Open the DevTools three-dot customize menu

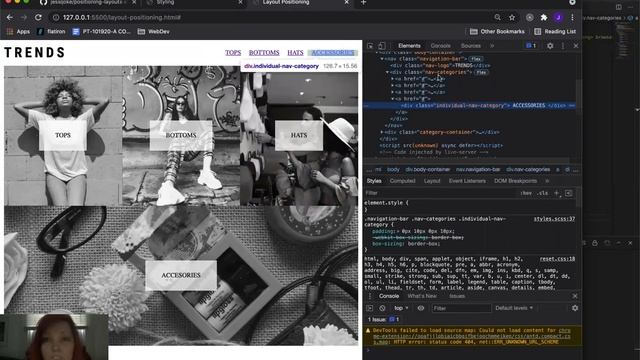pyautogui.click(x=563, y=46)
